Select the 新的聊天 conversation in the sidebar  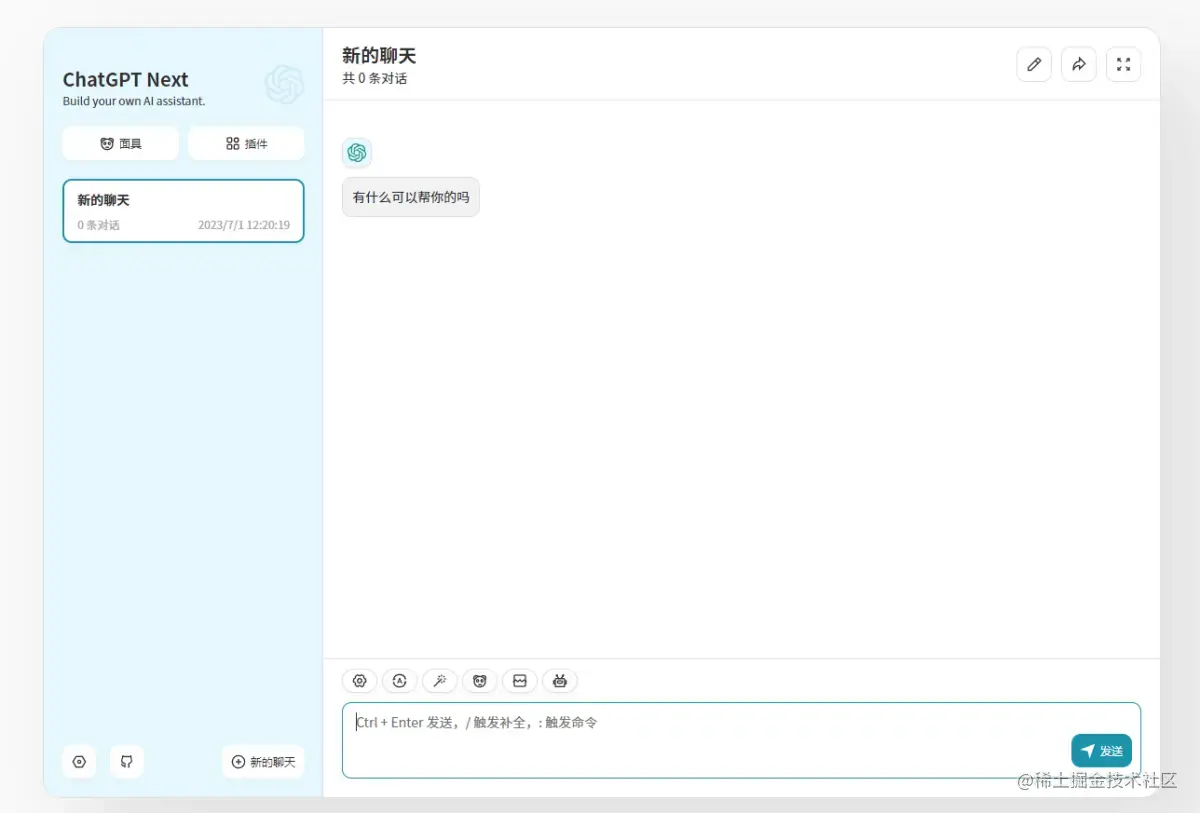(x=183, y=211)
